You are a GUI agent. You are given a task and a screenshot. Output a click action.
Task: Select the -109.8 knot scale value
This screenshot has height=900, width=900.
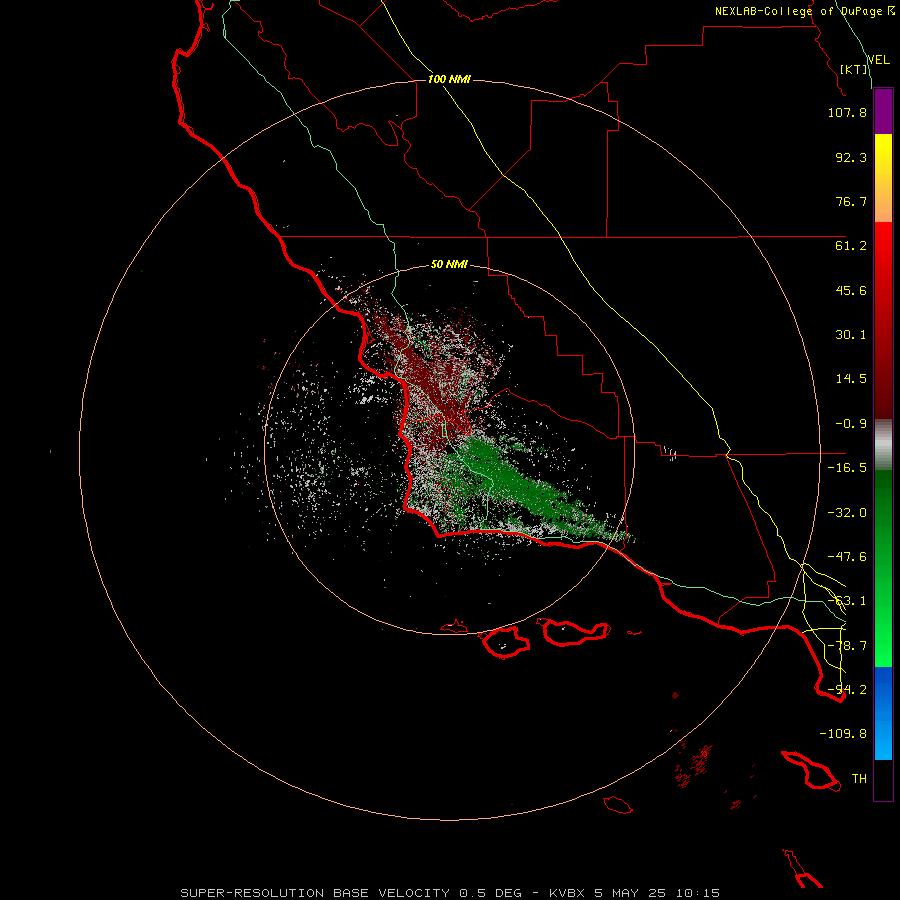[x=843, y=734]
